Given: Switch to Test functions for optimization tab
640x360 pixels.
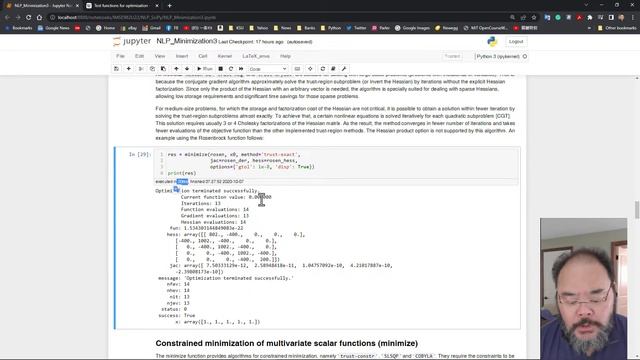Looking at the screenshot, I should (x=120, y=6).
